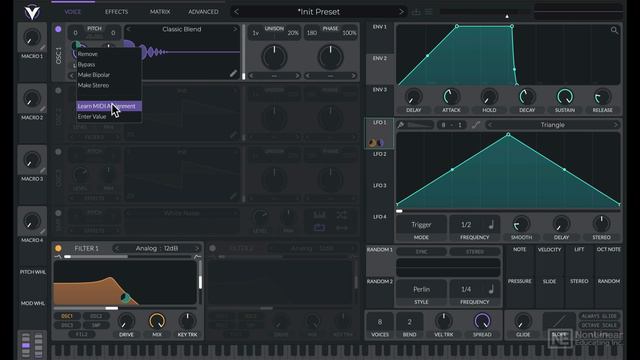Screen dimensions: 640x360
Task: Enable oscillator 3 power button
Action: (58, 152)
